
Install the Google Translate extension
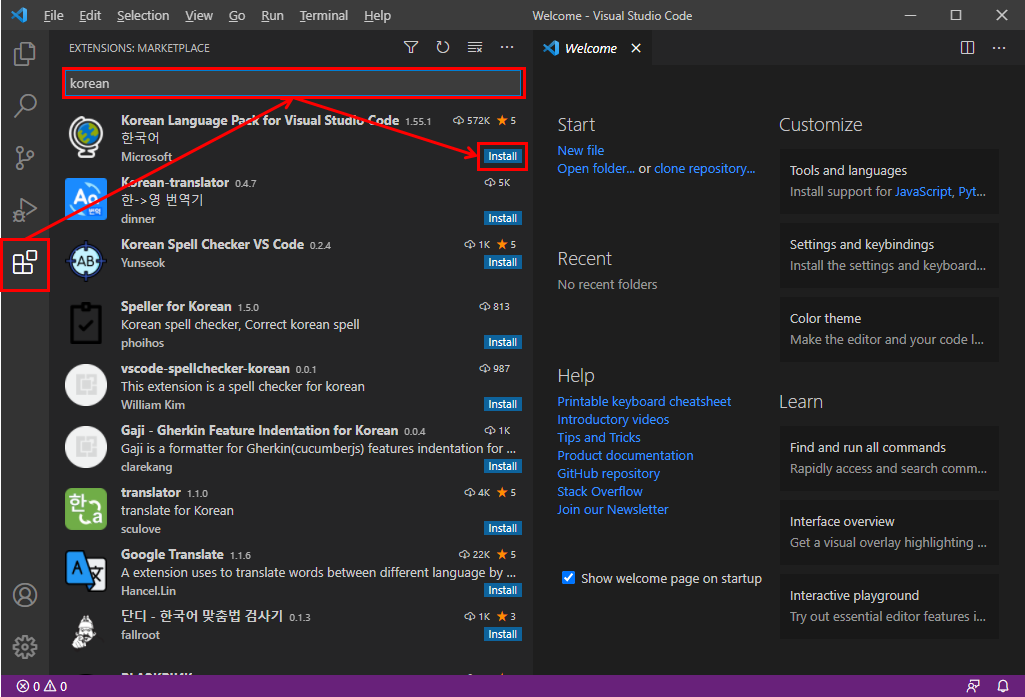point(502,590)
